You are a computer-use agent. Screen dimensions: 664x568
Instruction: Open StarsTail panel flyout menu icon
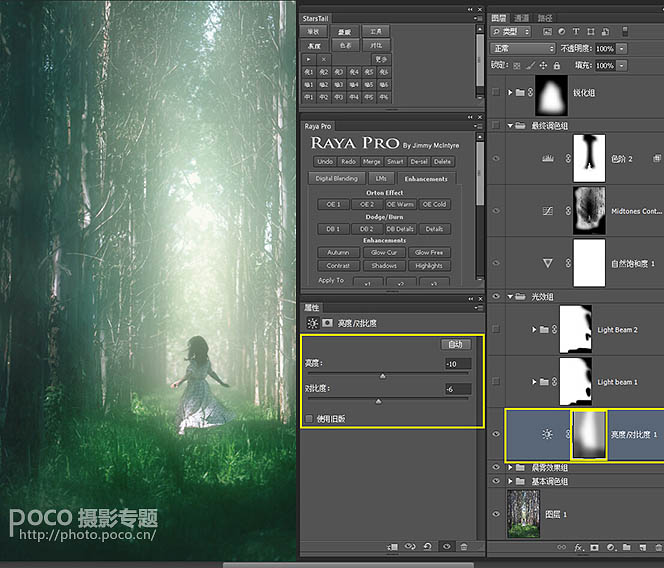[x=478, y=18]
